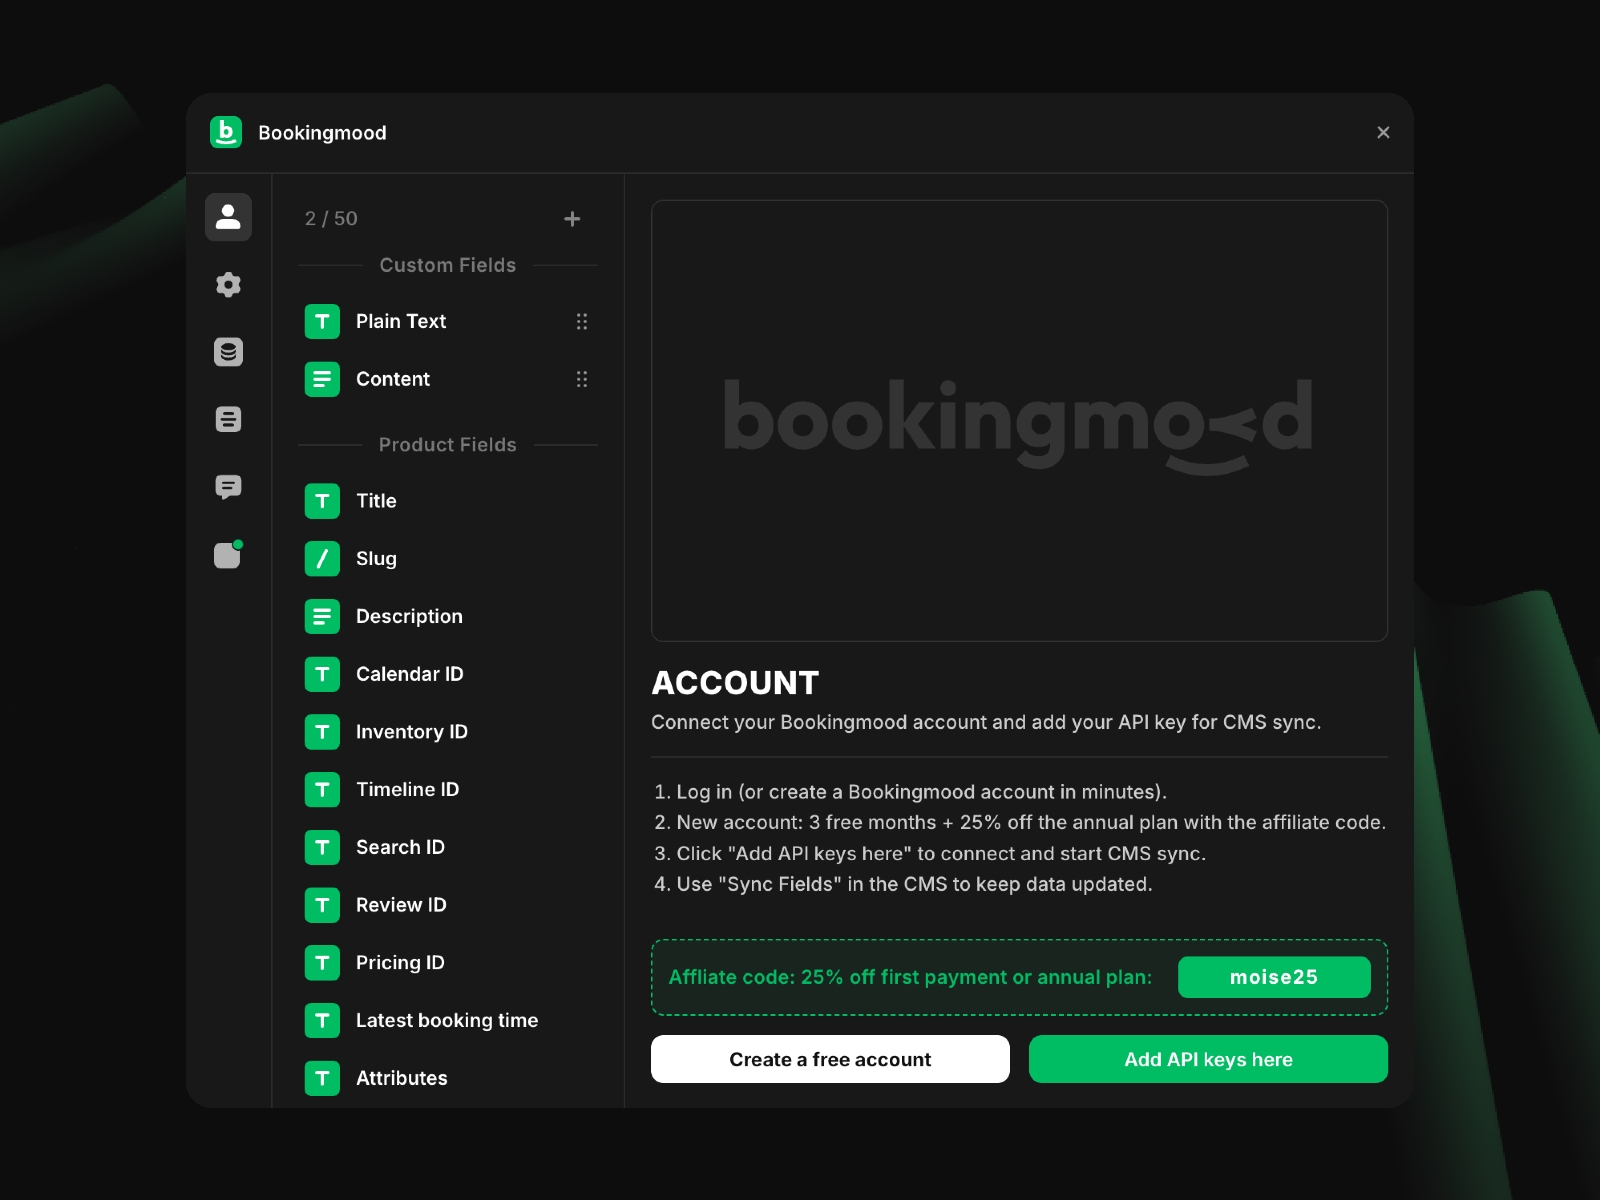Grab the drag handle next to Plain Text

[583, 321]
